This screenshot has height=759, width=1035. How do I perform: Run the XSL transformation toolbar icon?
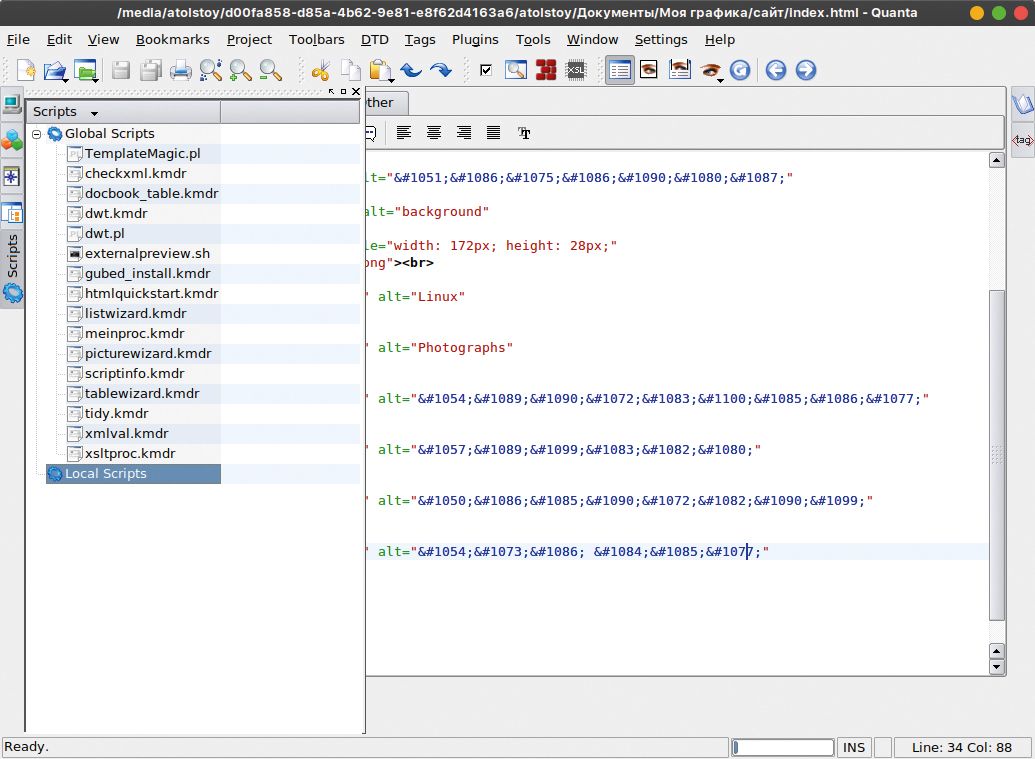pyautogui.click(x=575, y=71)
